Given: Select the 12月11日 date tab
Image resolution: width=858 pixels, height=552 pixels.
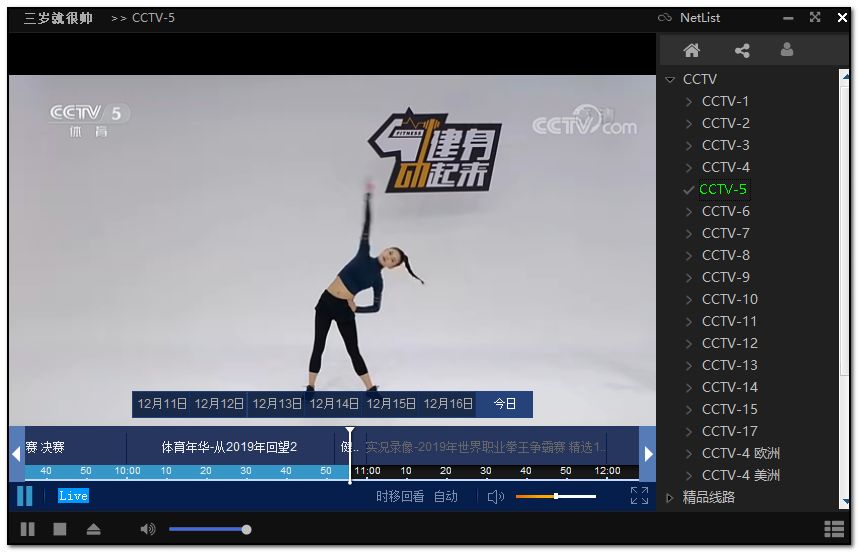Looking at the screenshot, I should tap(162, 404).
